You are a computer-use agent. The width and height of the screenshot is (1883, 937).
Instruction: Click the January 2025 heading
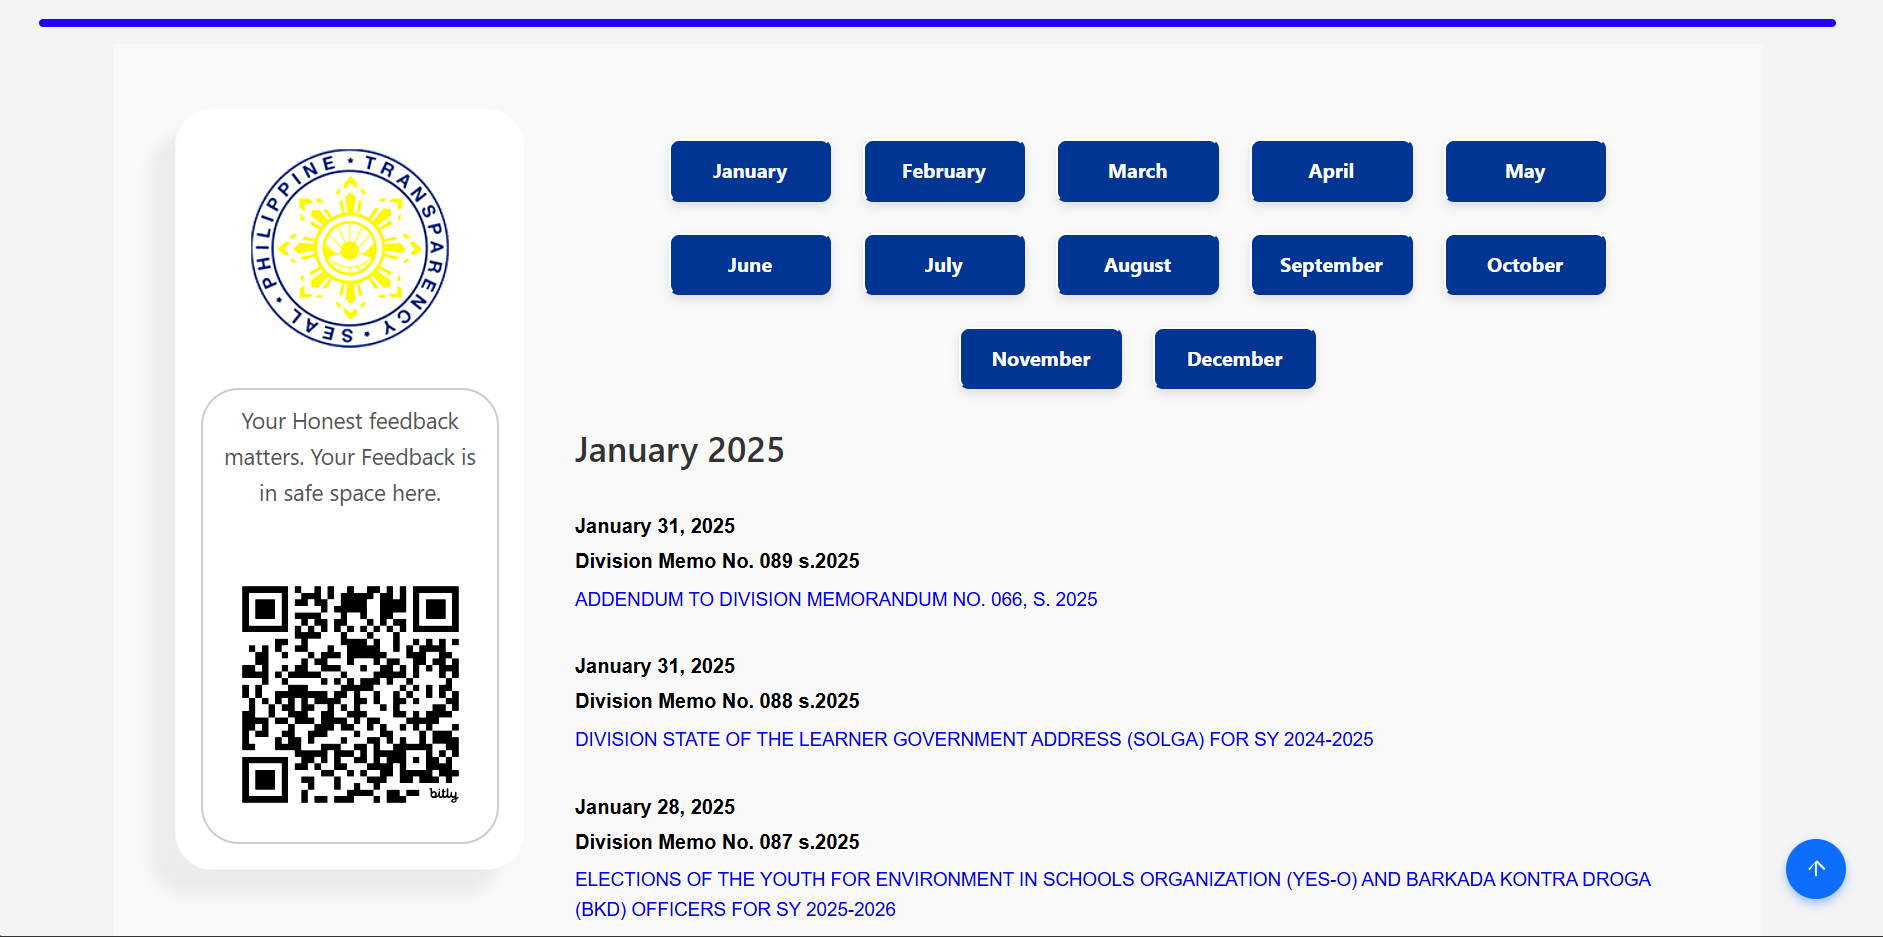point(680,450)
